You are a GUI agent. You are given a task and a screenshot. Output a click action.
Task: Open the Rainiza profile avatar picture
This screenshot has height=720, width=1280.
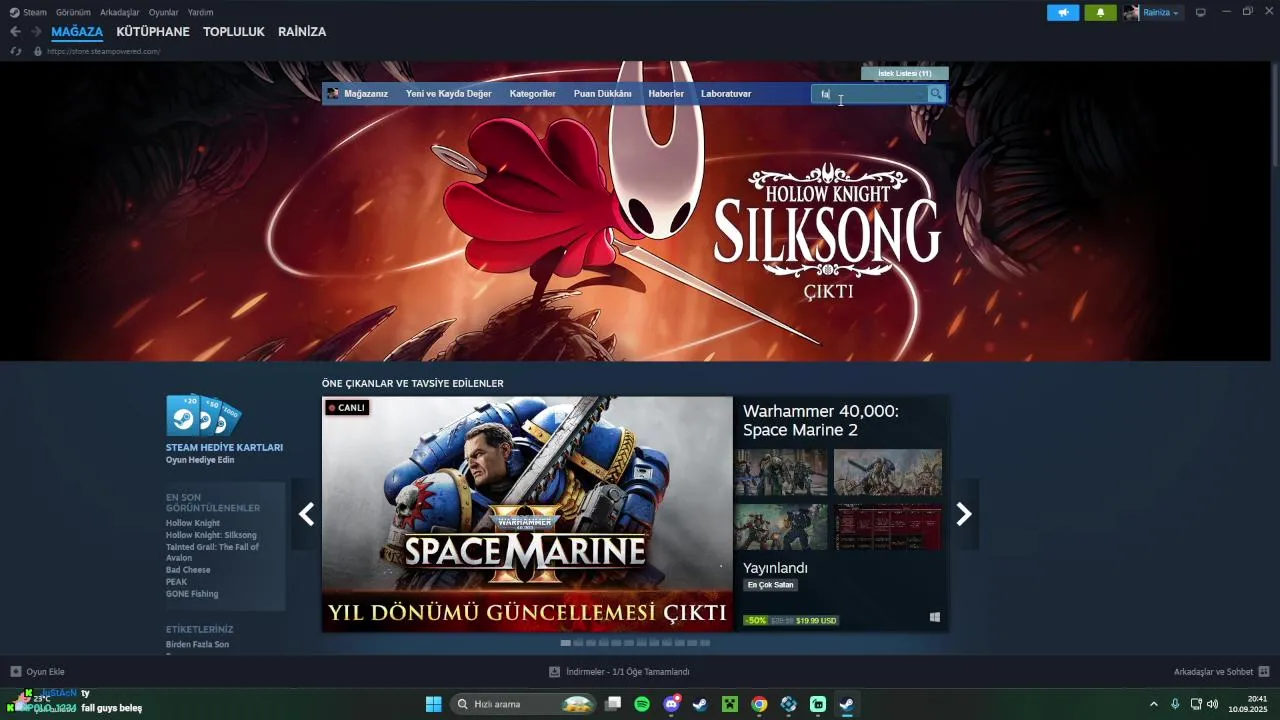click(x=1131, y=12)
